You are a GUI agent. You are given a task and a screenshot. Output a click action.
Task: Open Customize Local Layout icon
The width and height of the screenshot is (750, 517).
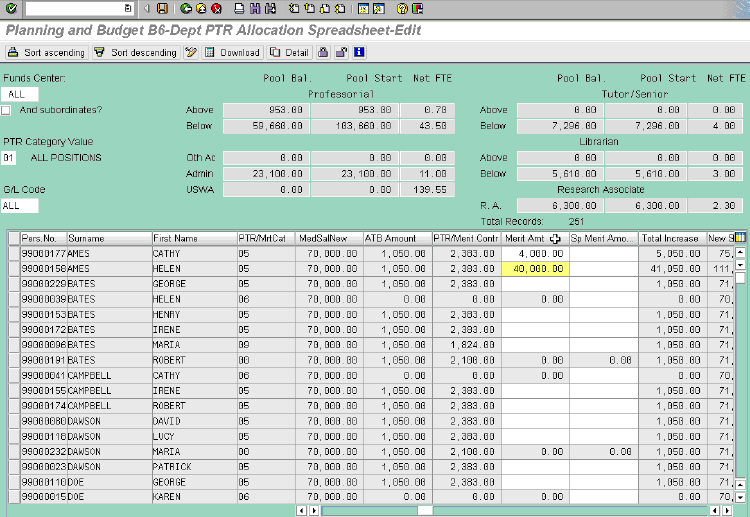418,8
